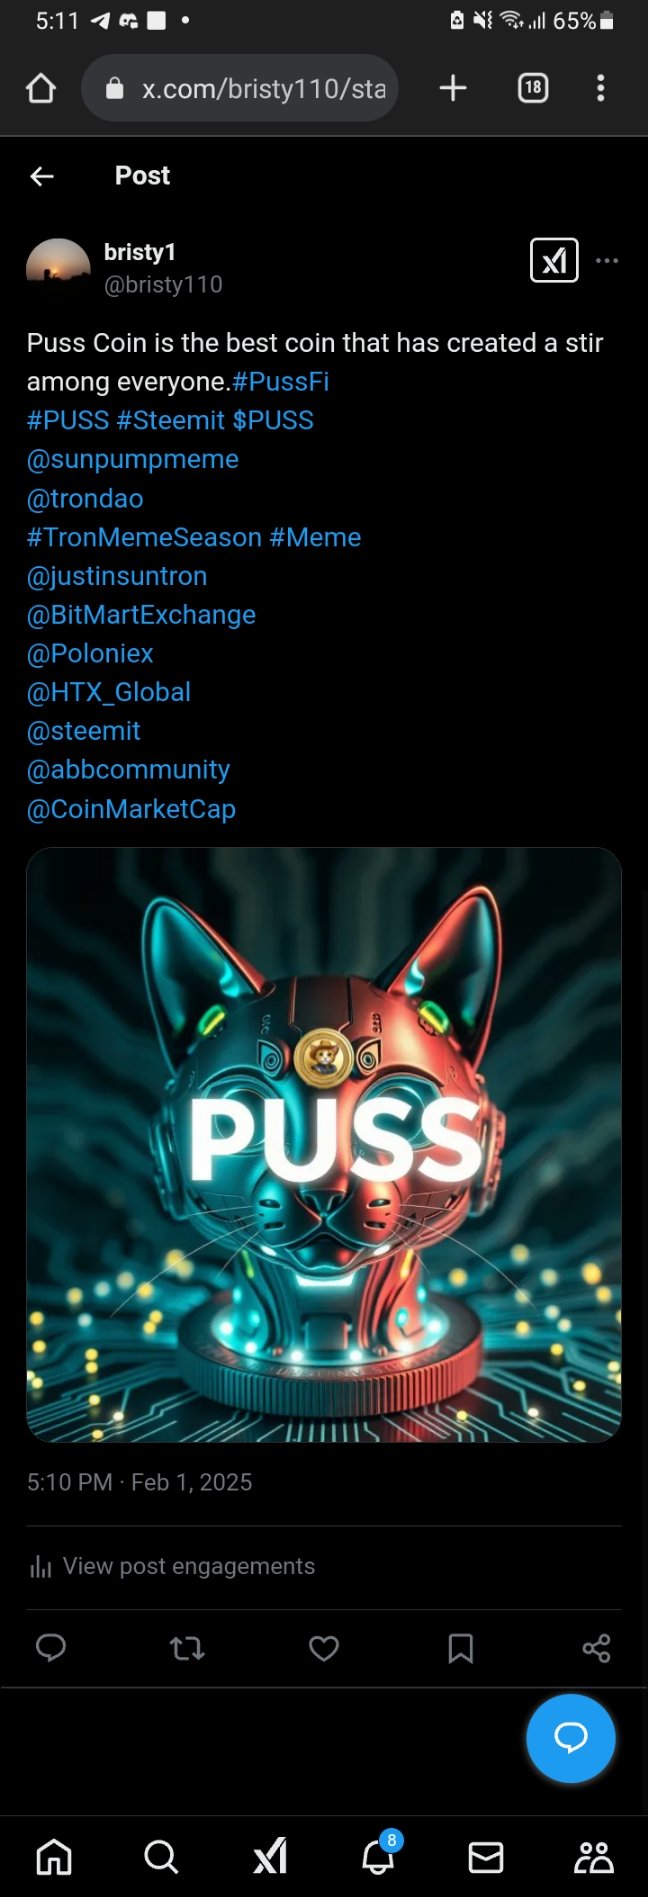Screen dimensions: 648x1897
Task: Tap the browser home icon
Action: tap(41, 89)
